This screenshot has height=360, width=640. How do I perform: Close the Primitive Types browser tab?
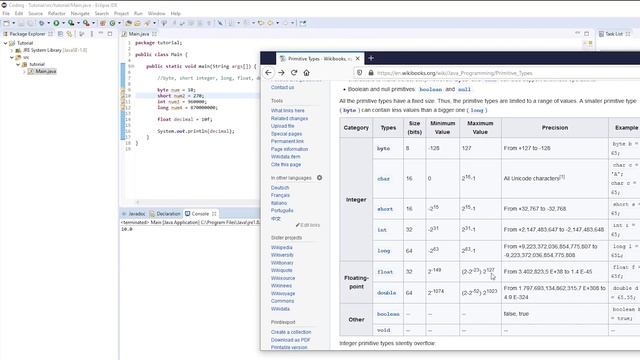(358, 59)
